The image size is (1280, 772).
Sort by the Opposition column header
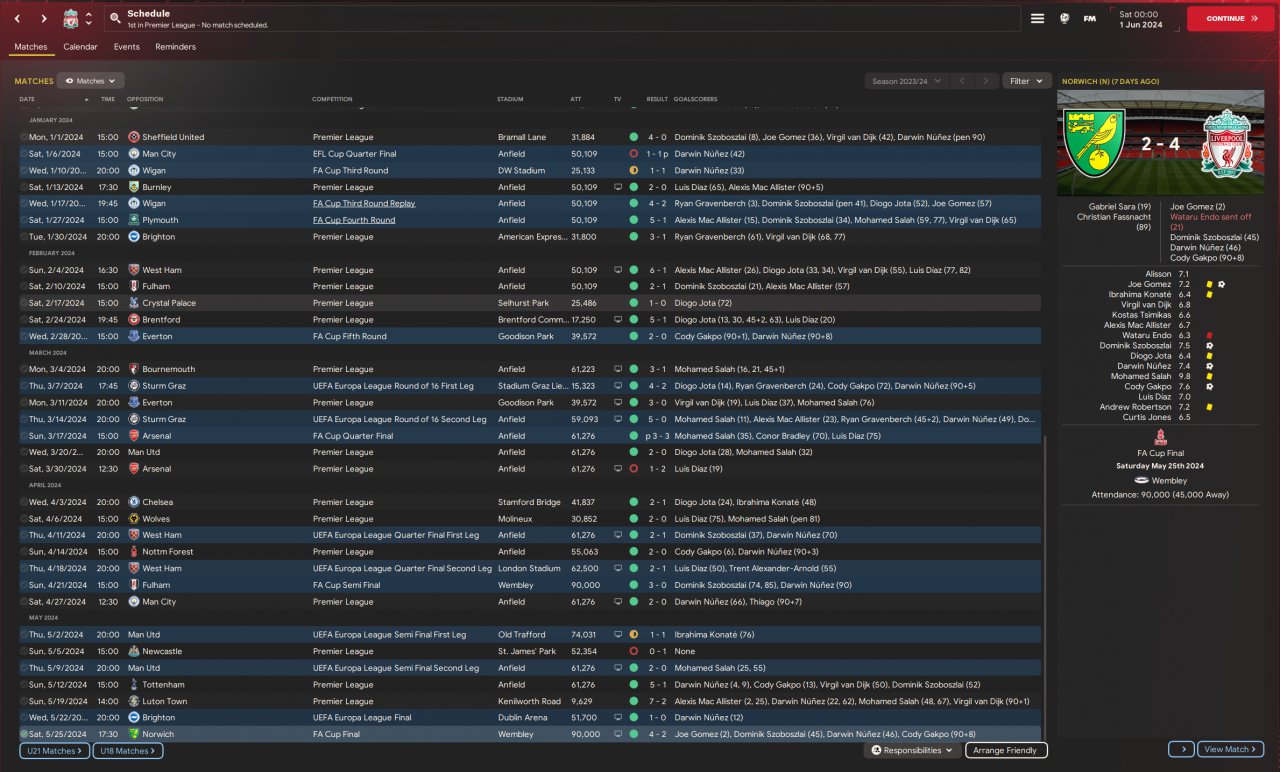pos(145,99)
